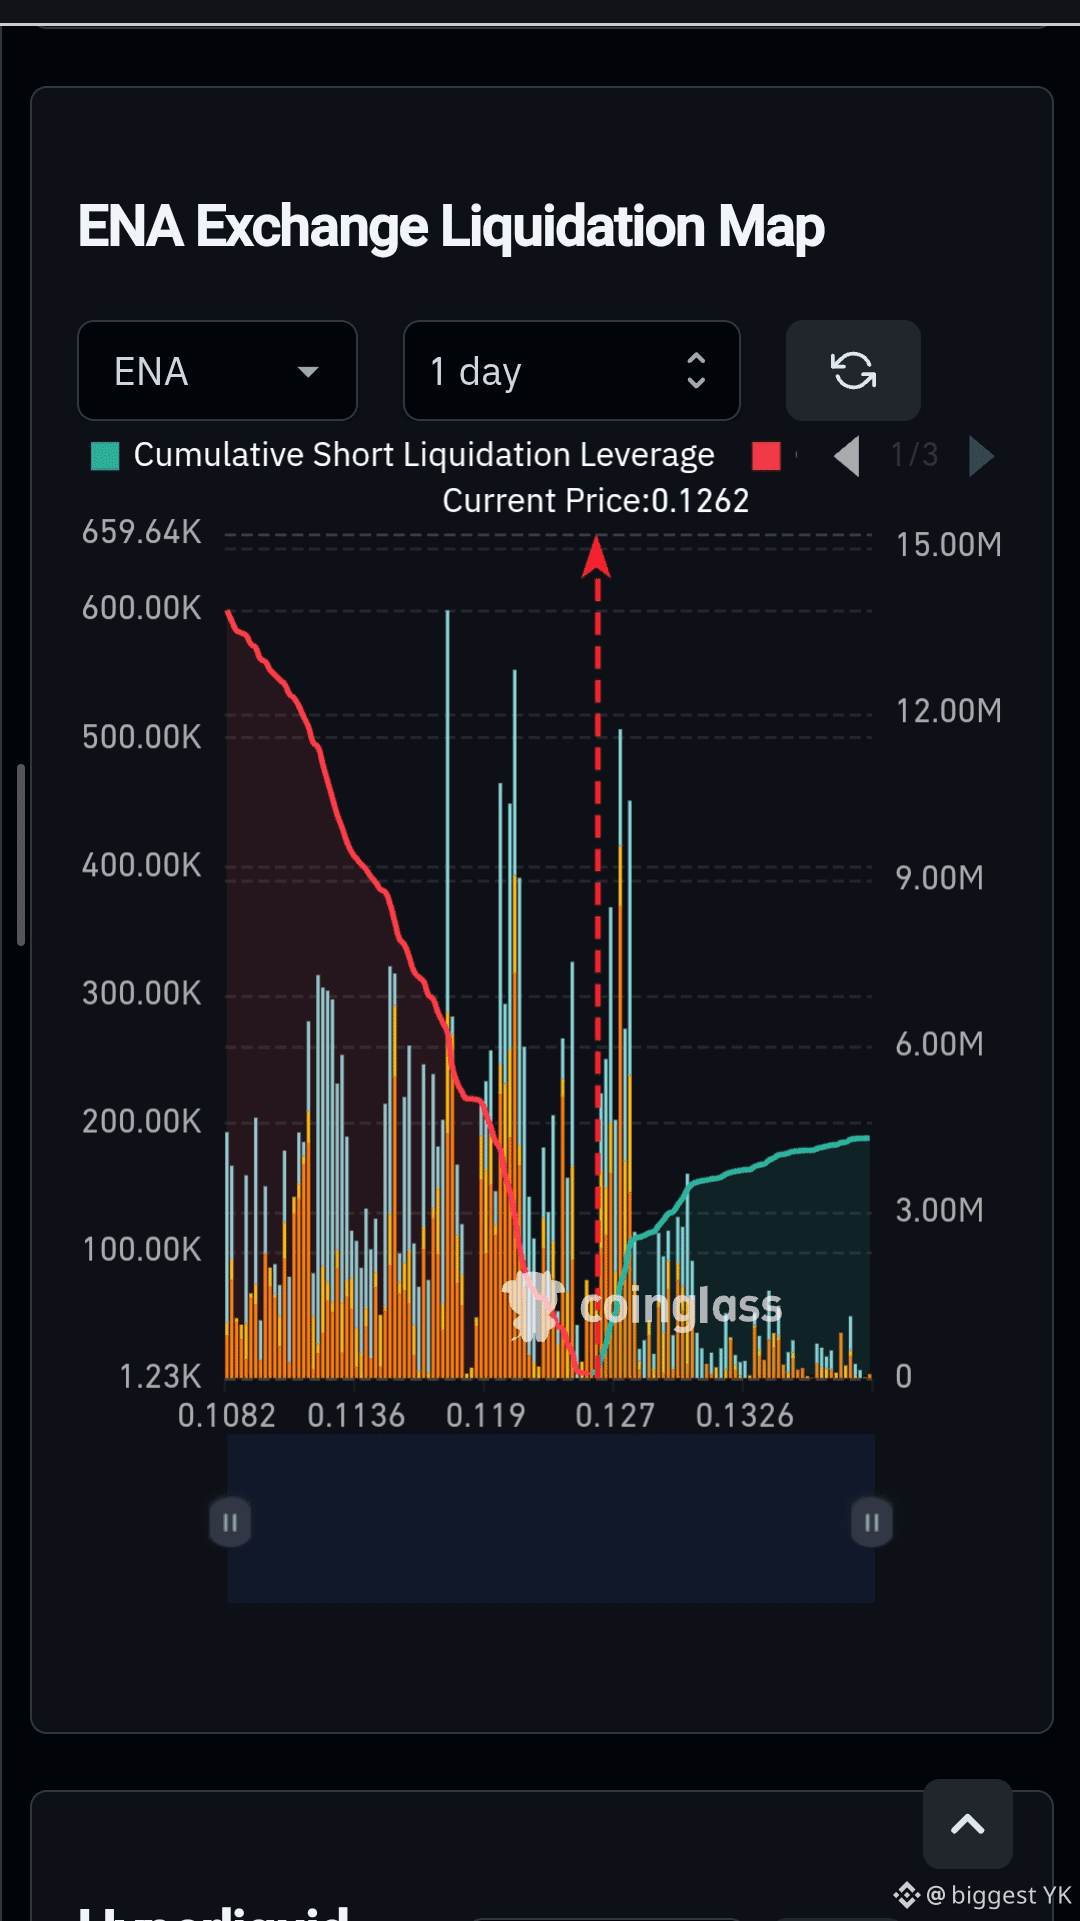
Task: Click the right range slider handle
Action: 872,1522
